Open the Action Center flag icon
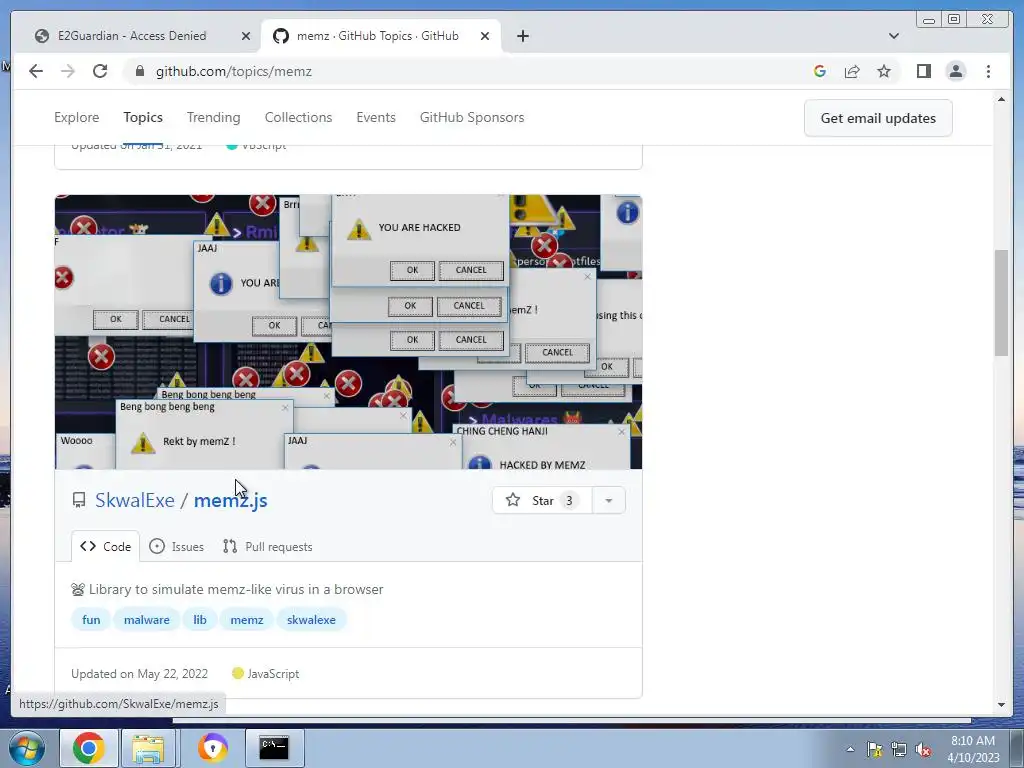 click(x=874, y=749)
